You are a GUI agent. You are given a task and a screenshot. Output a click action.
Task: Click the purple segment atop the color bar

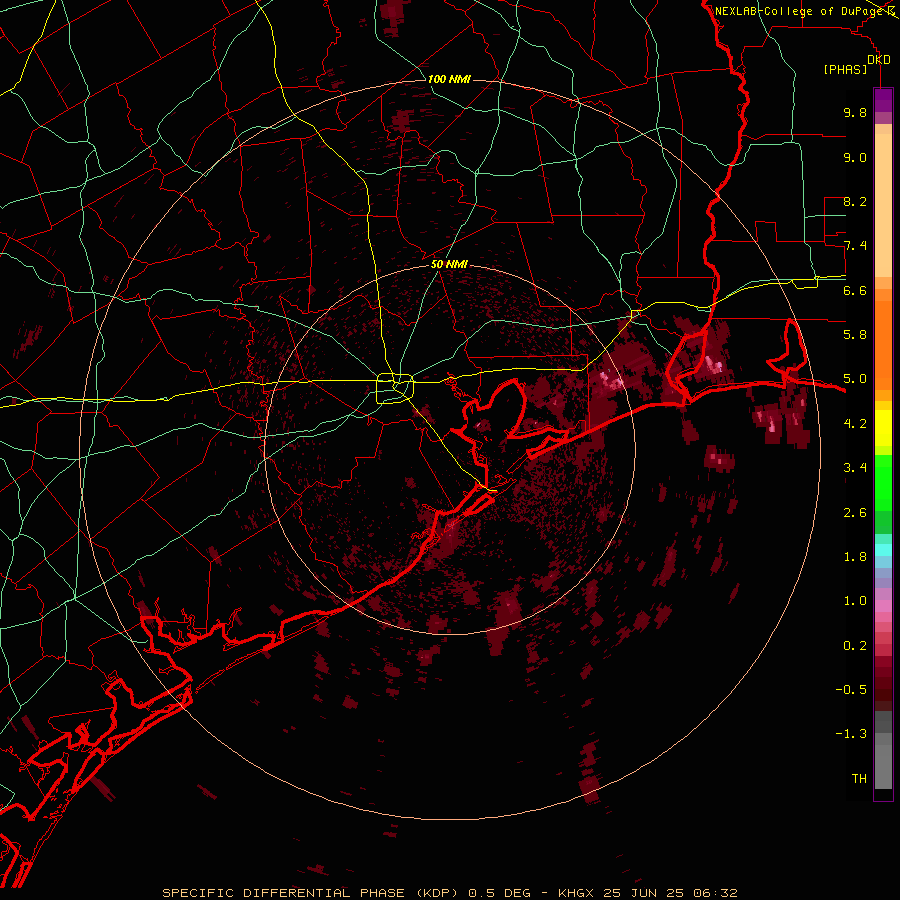click(883, 100)
